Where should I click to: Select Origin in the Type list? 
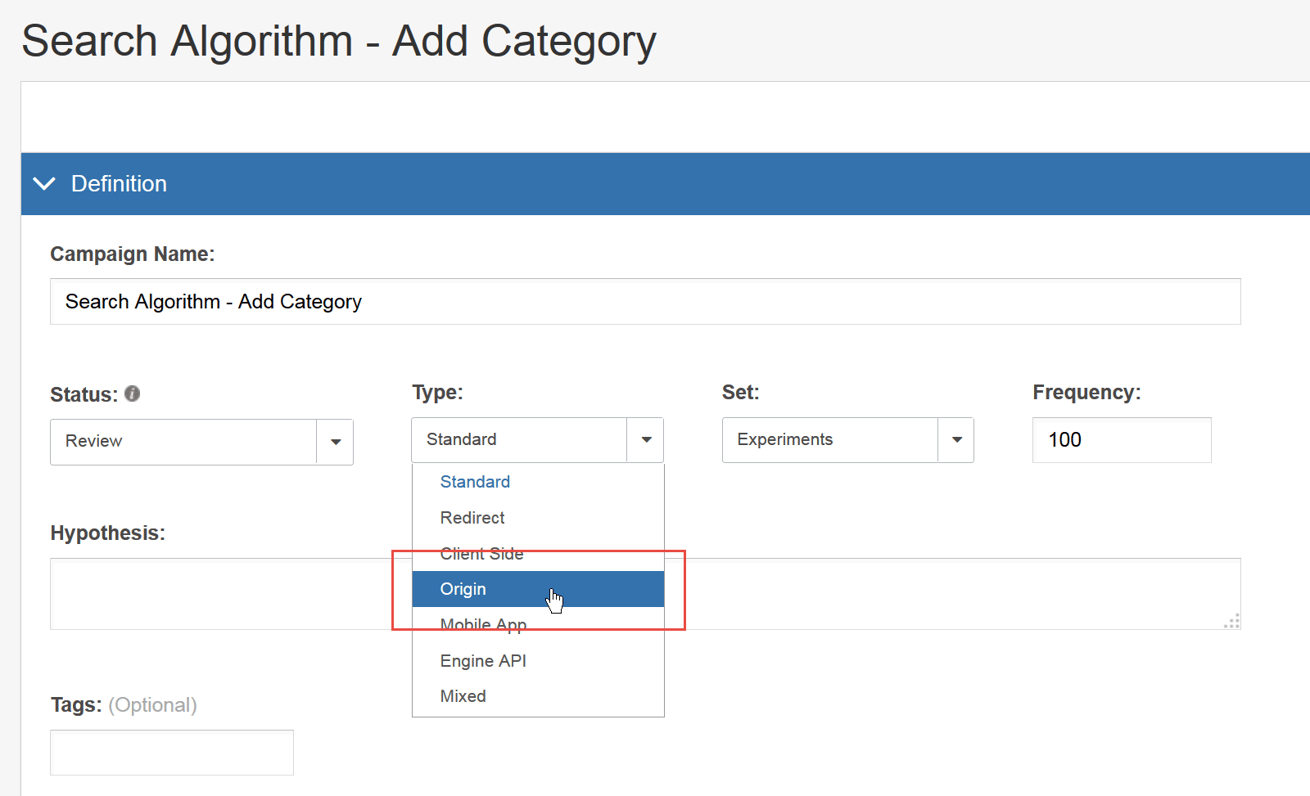click(x=538, y=589)
